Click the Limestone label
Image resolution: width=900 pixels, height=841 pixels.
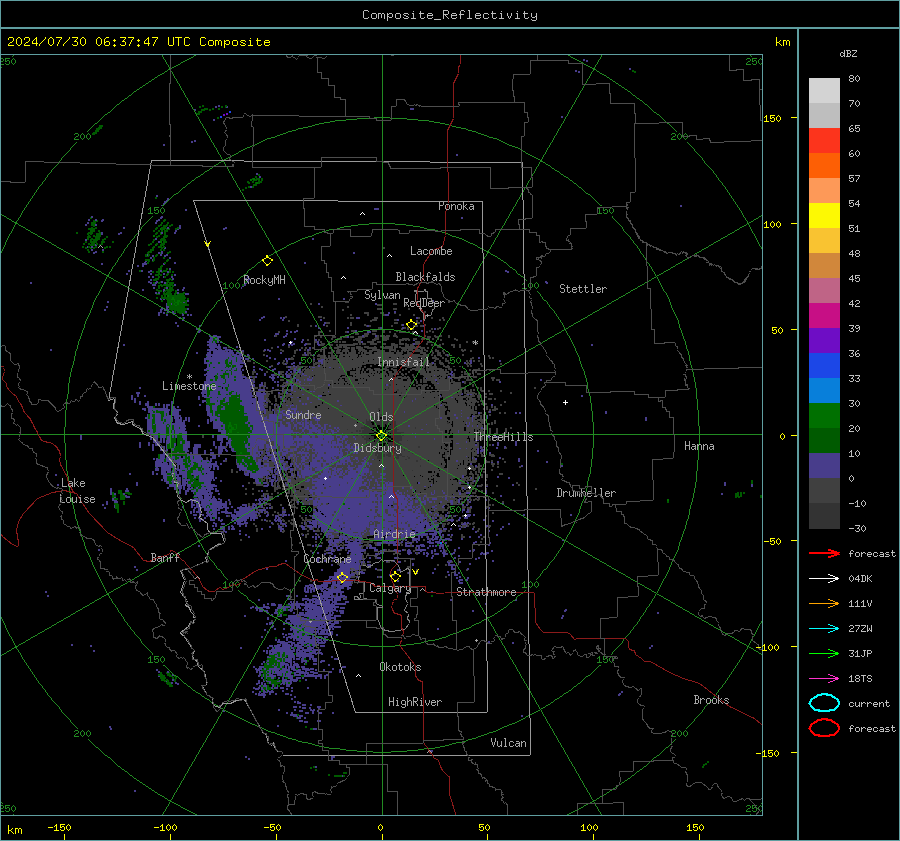point(189,386)
